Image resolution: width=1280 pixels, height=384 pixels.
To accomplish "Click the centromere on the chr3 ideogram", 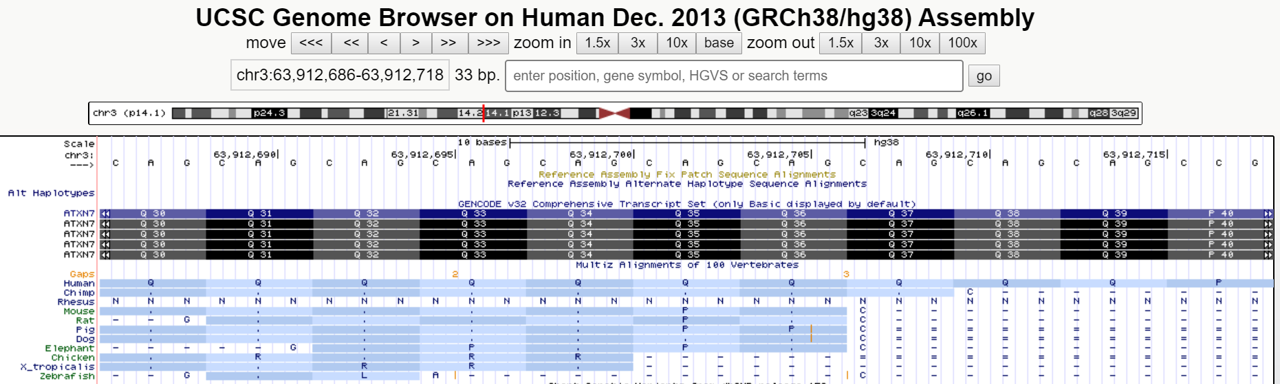I will pos(614,113).
